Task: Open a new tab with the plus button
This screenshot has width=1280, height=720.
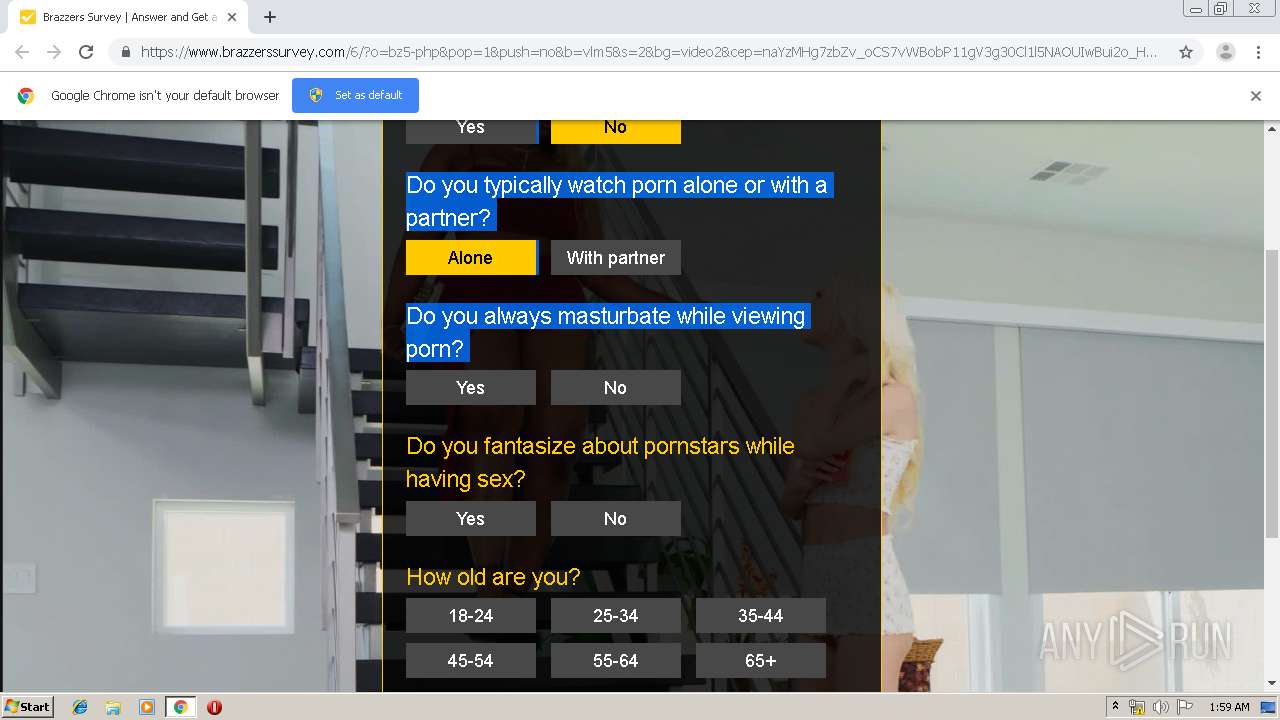Action: [x=270, y=17]
